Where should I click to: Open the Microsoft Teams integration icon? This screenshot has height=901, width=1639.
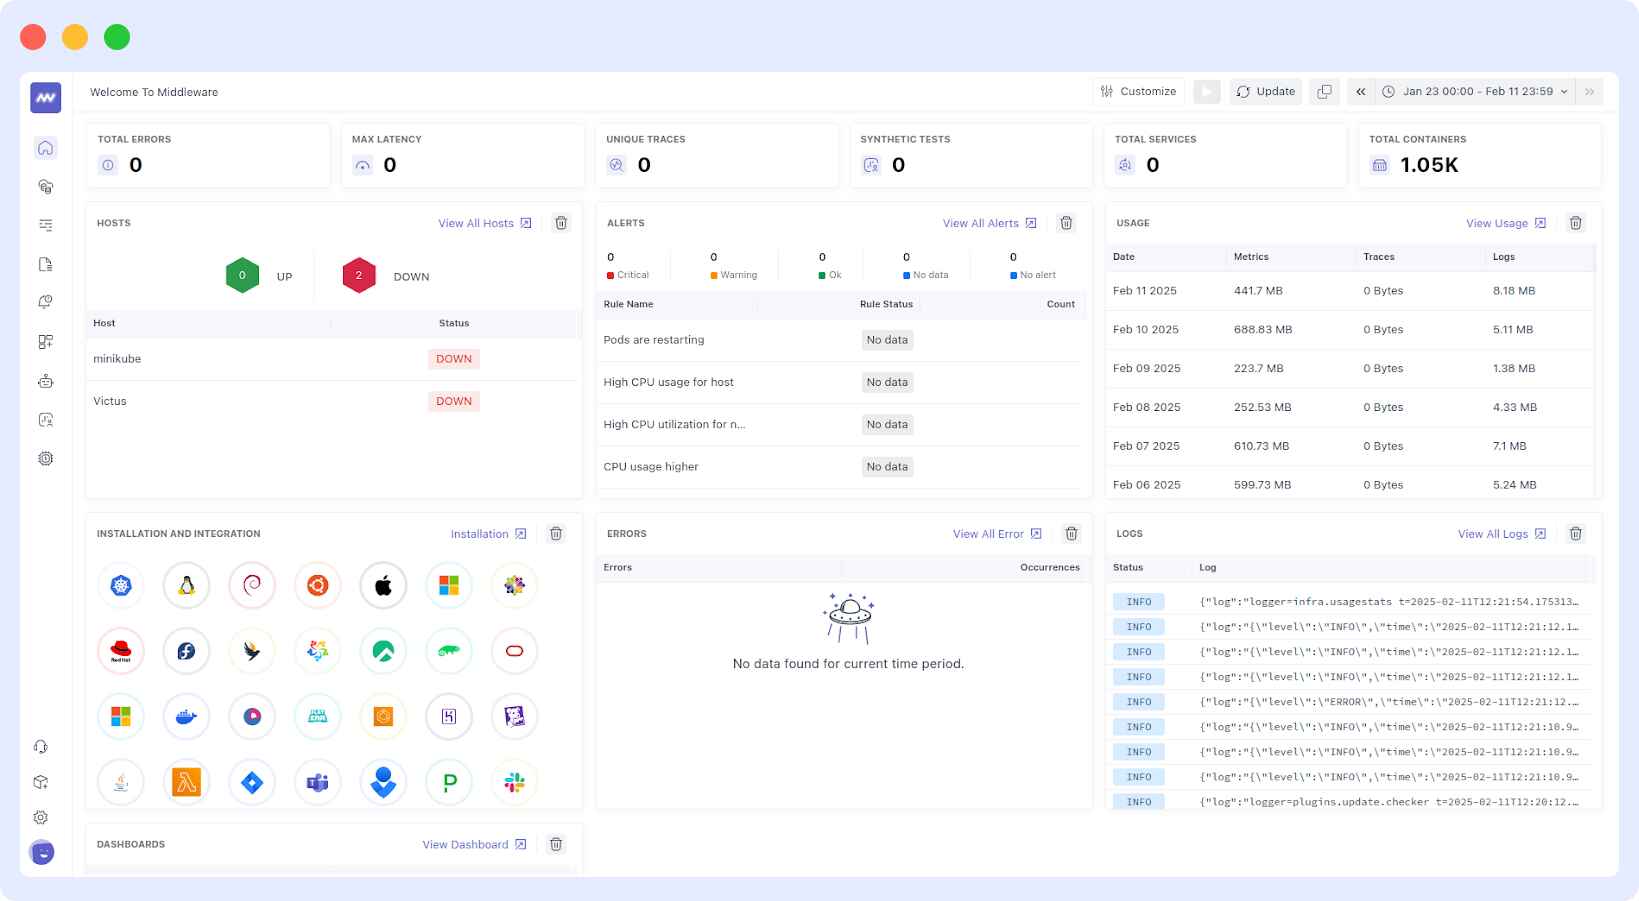point(317,782)
